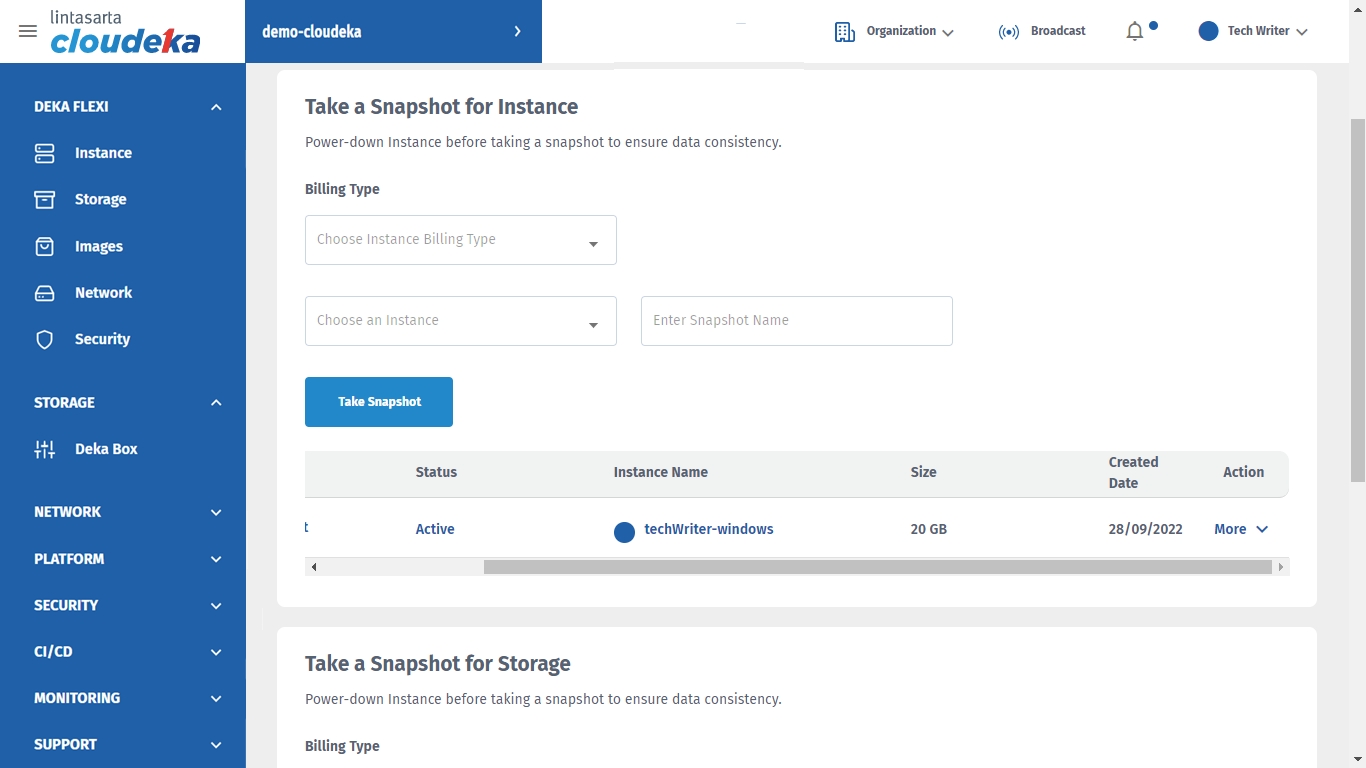The height and width of the screenshot is (768, 1366).
Task: Click the Storage archive box icon
Action: coord(45,200)
